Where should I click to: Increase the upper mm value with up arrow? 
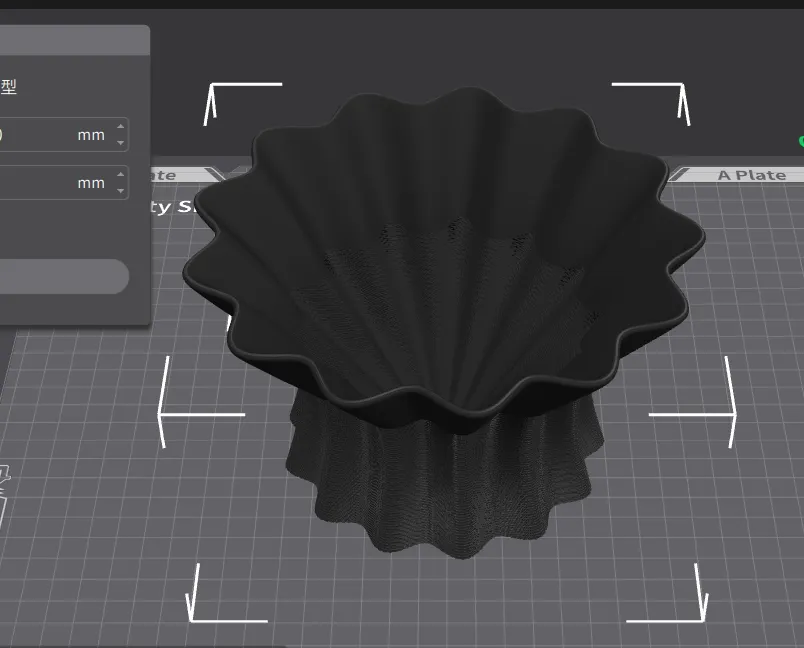point(121,127)
